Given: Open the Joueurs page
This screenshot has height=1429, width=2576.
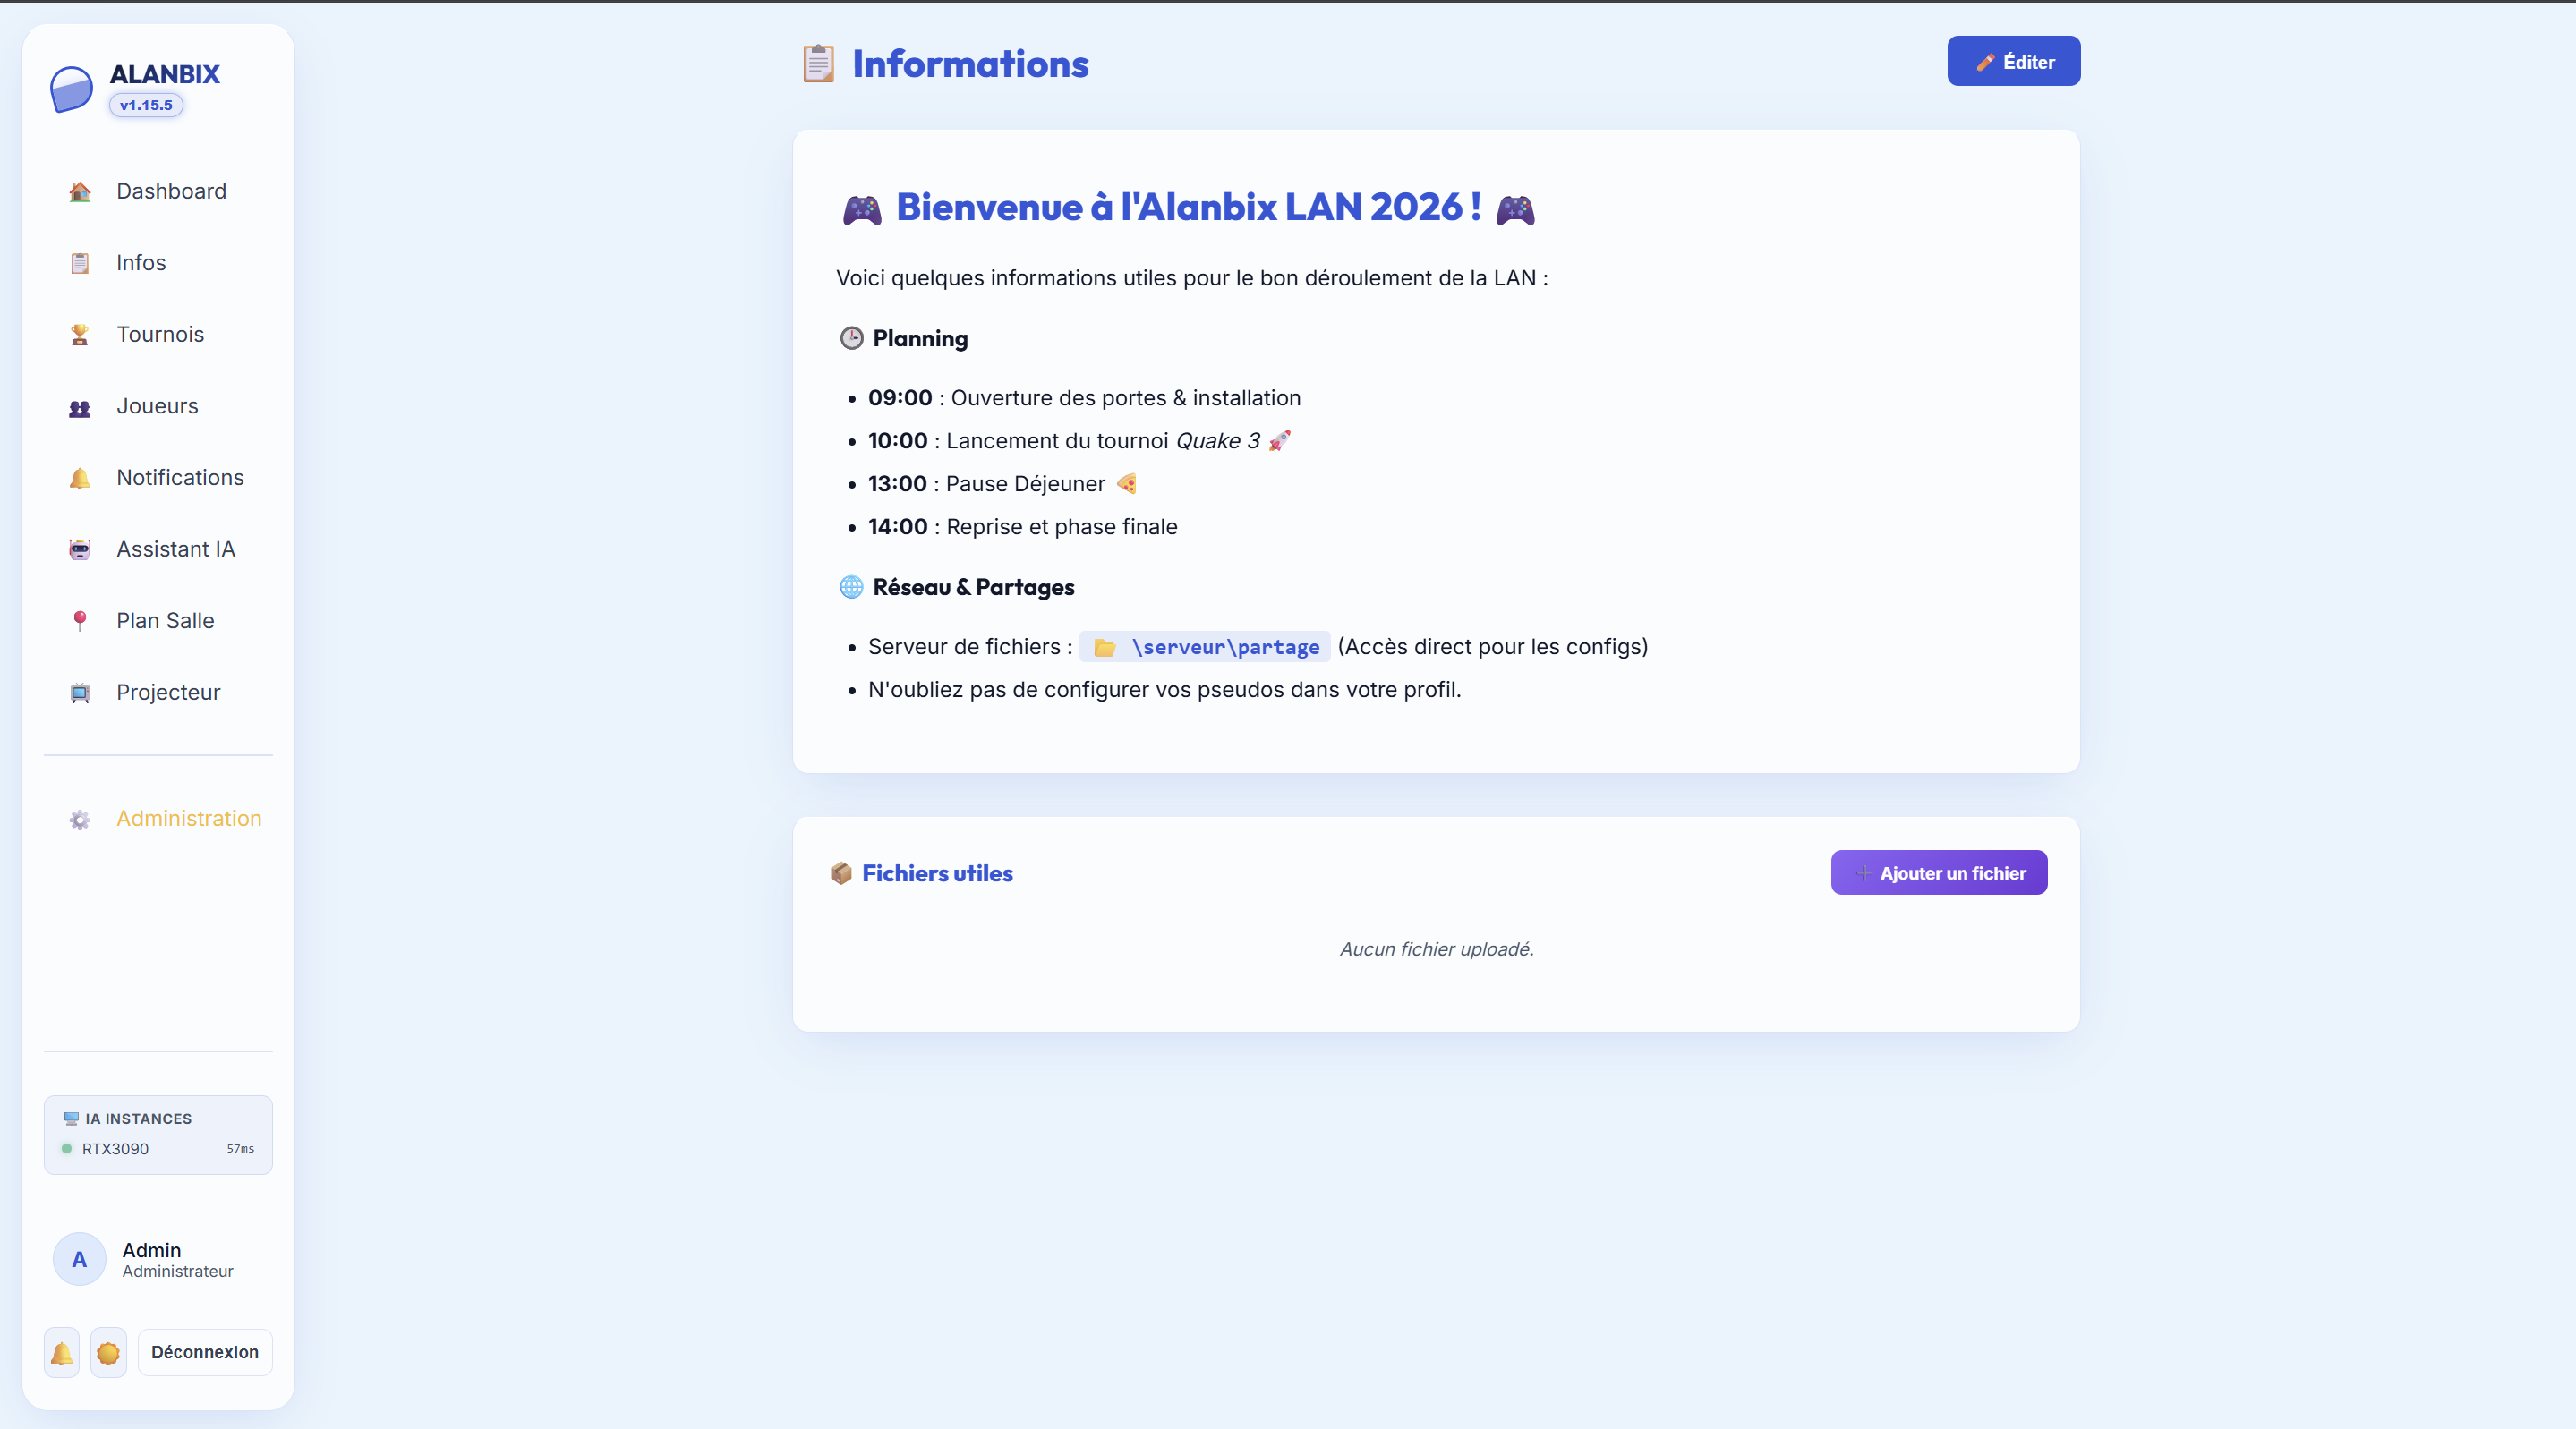Looking at the screenshot, I should coord(158,406).
